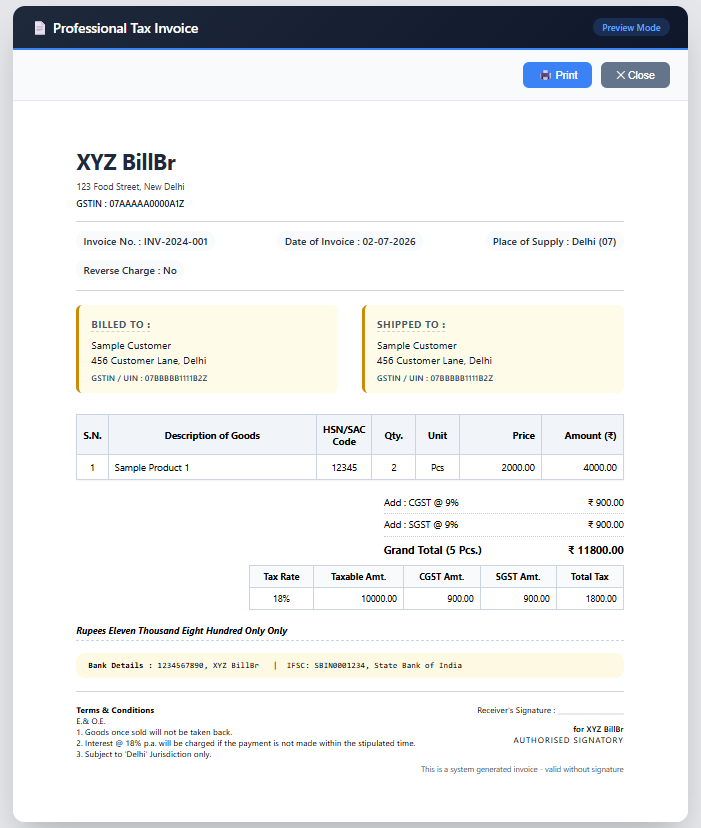Click the Qty. column header
Screen dimensions: 701x828
(394, 436)
